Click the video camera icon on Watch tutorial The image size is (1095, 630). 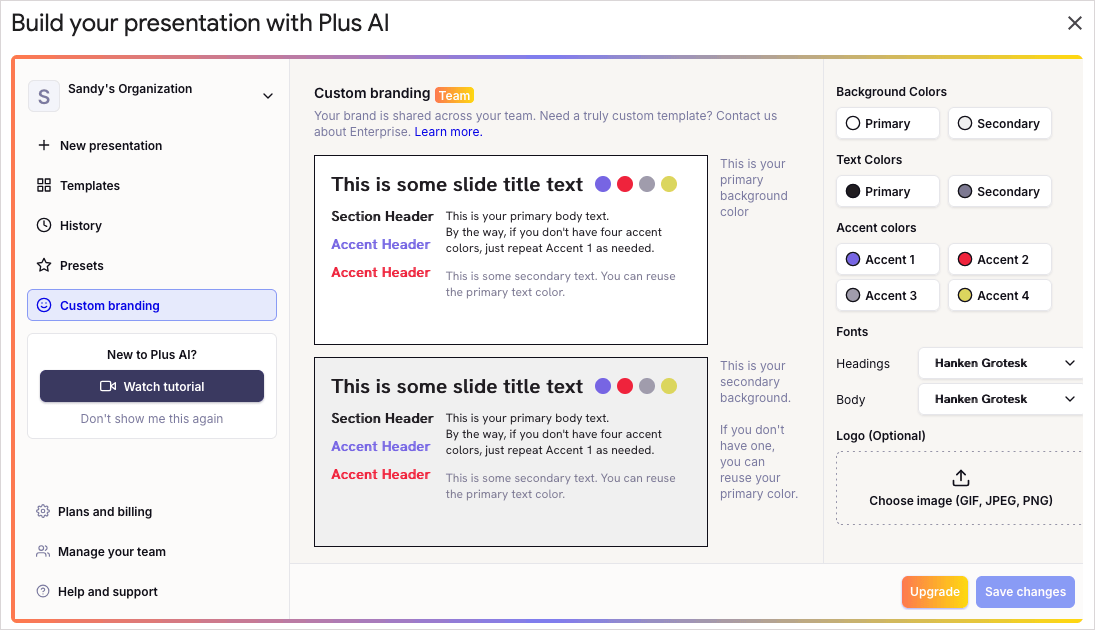click(x=108, y=386)
